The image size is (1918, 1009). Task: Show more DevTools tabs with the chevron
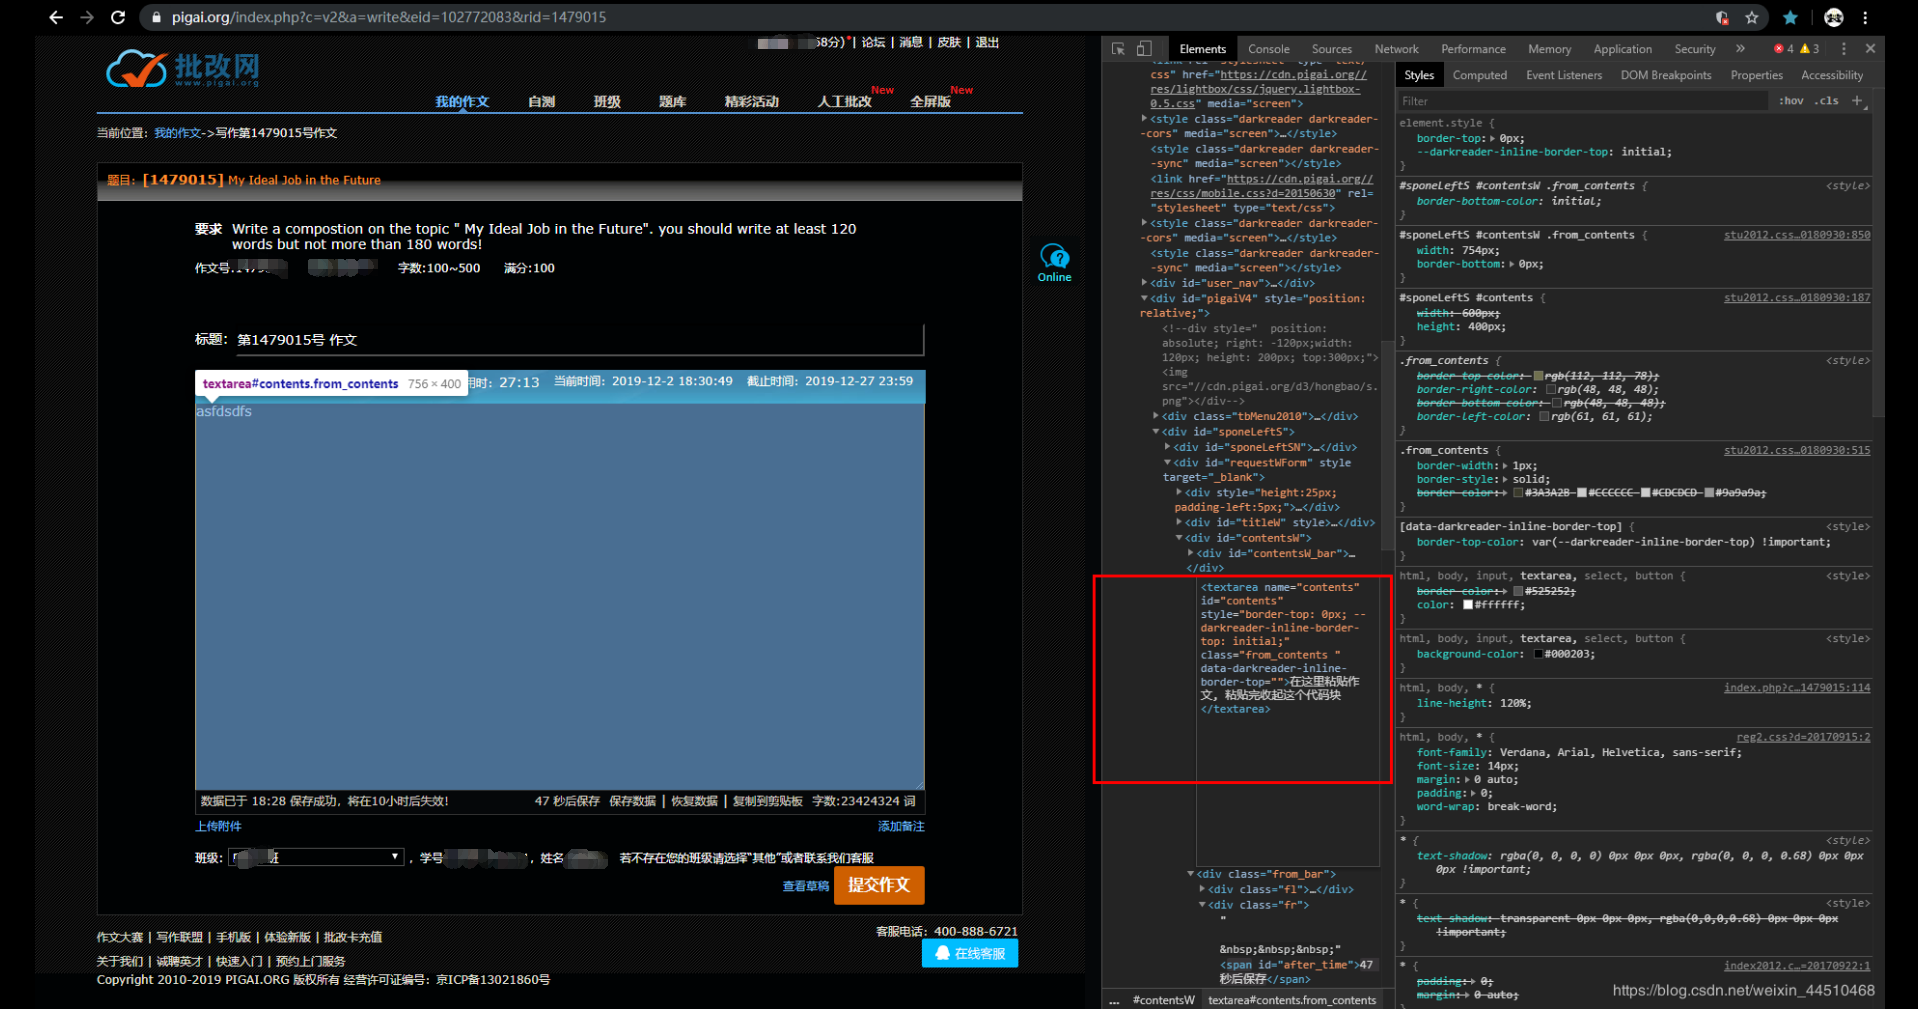tap(1740, 48)
